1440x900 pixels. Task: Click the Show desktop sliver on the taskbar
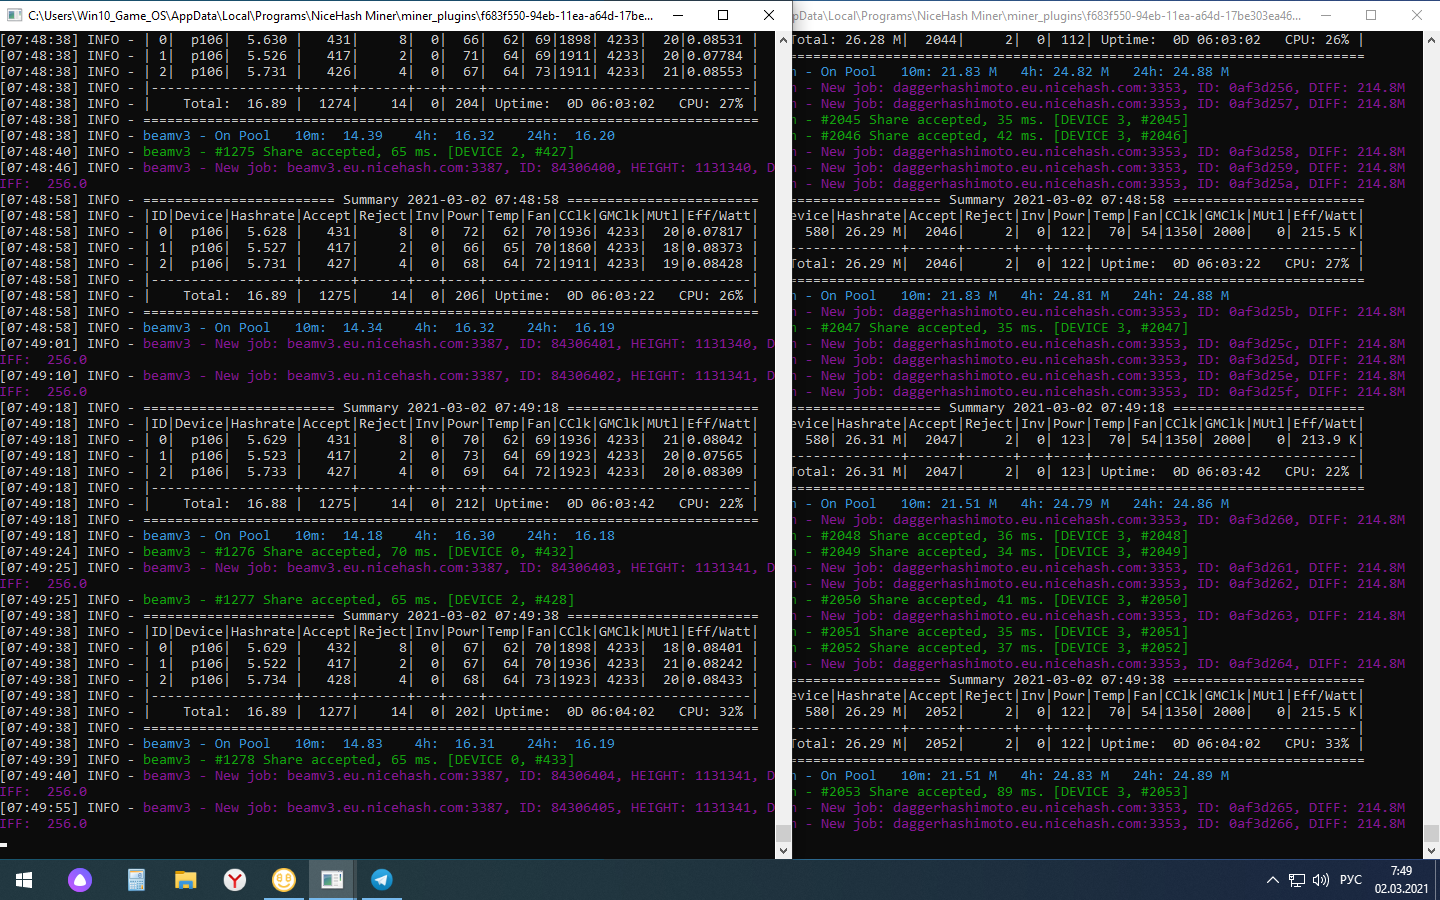[1437, 880]
